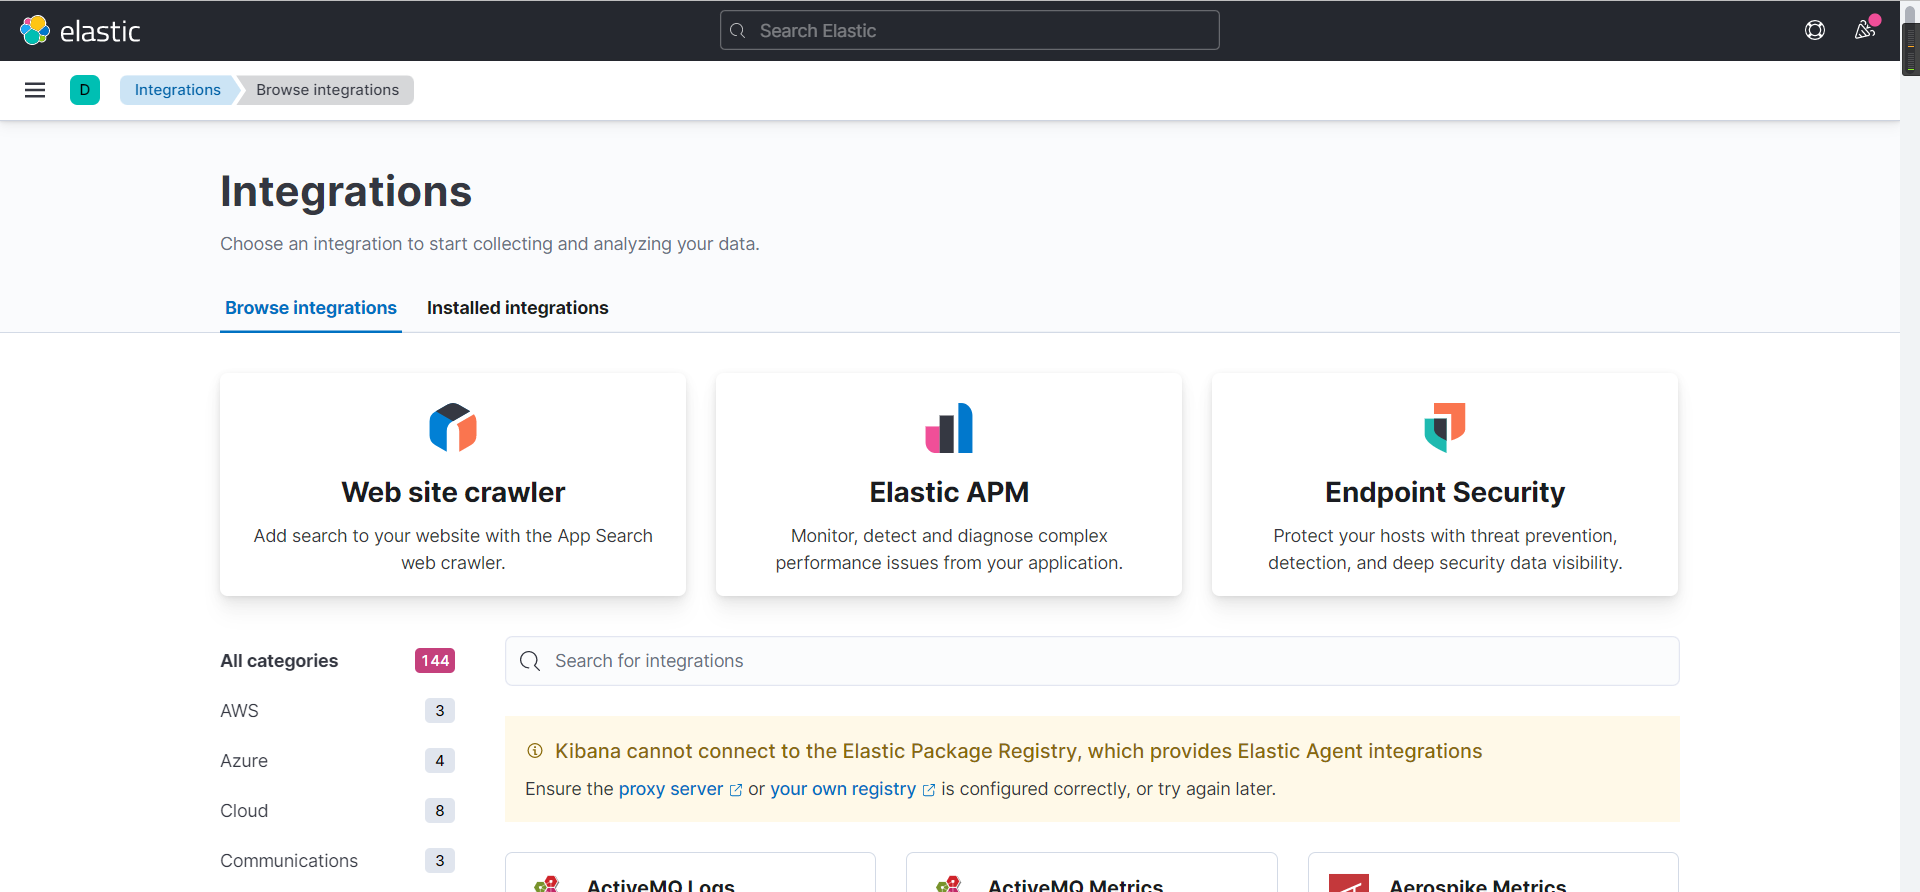
Task: Click the Elastic APM bar chart icon
Action: click(x=949, y=428)
